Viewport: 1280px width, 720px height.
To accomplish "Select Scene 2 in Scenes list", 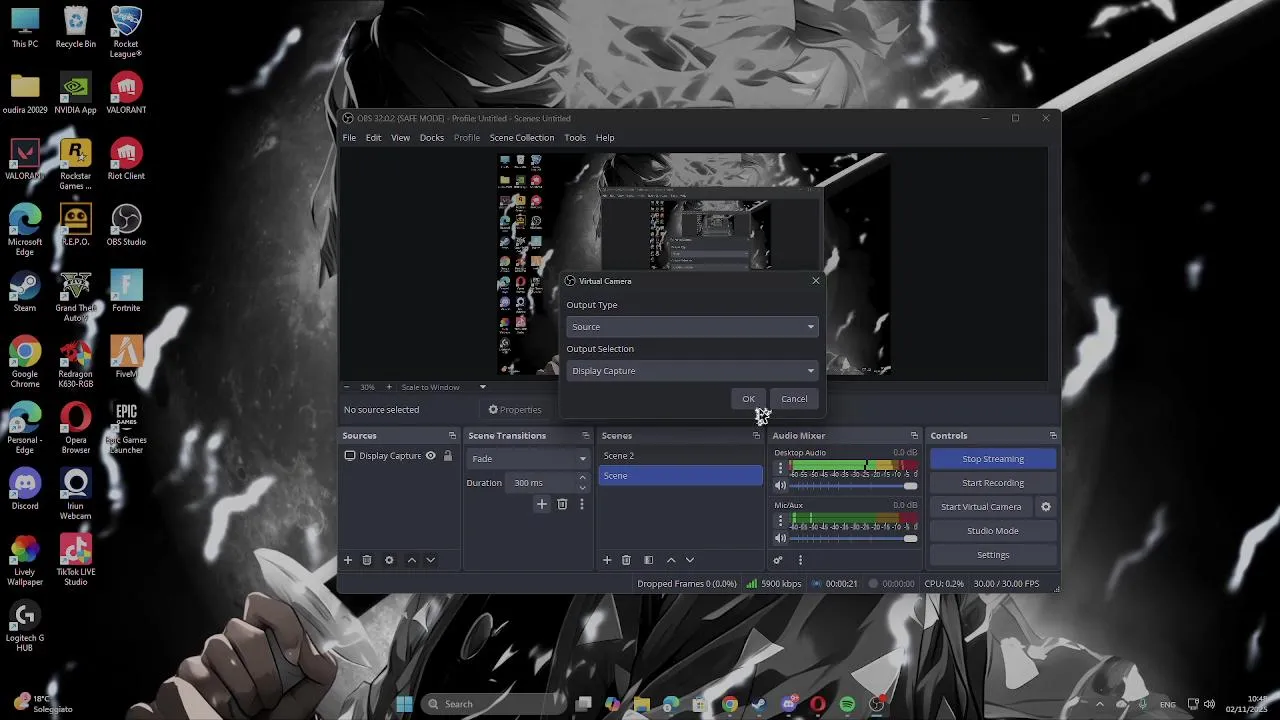I will (680, 456).
